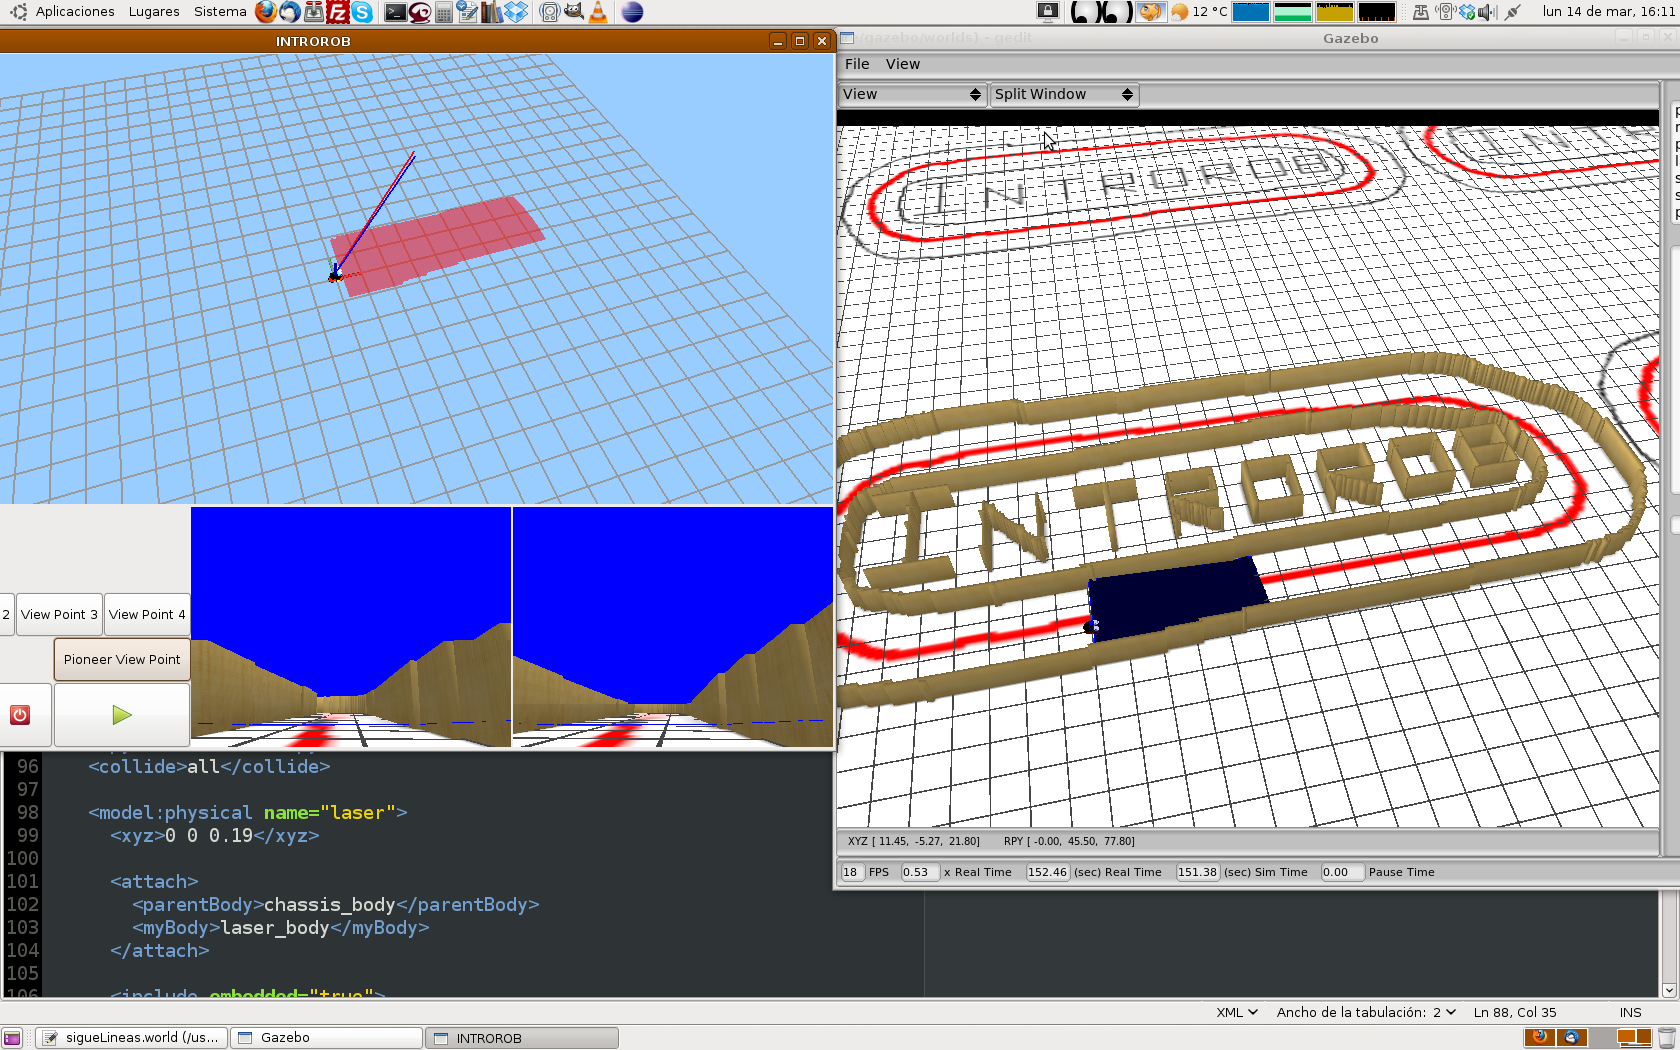Open the File menu in Gazebo
The width and height of the screenshot is (1680, 1050).
[x=857, y=64]
